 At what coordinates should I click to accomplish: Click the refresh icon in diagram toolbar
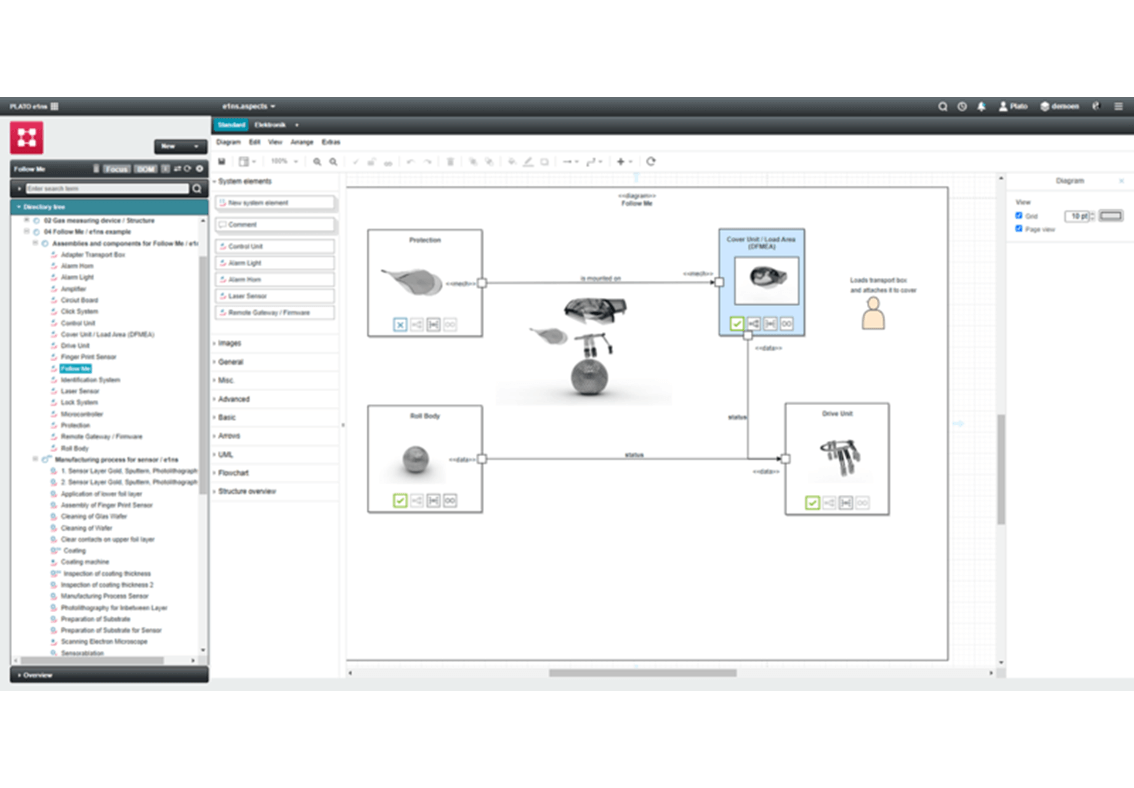pyautogui.click(x=651, y=161)
